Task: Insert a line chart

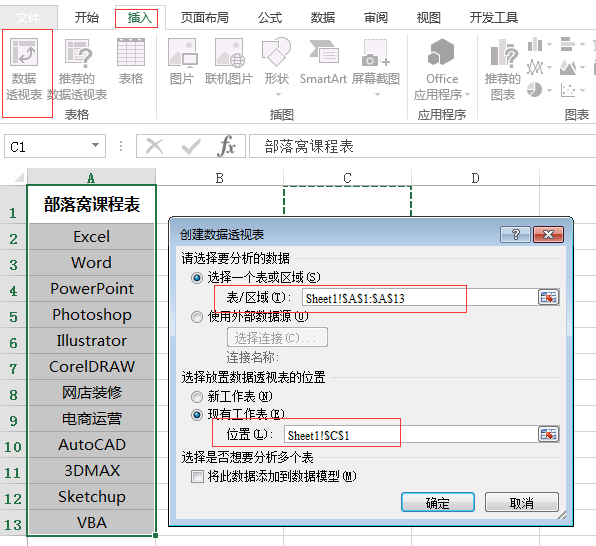Action: point(535,68)
